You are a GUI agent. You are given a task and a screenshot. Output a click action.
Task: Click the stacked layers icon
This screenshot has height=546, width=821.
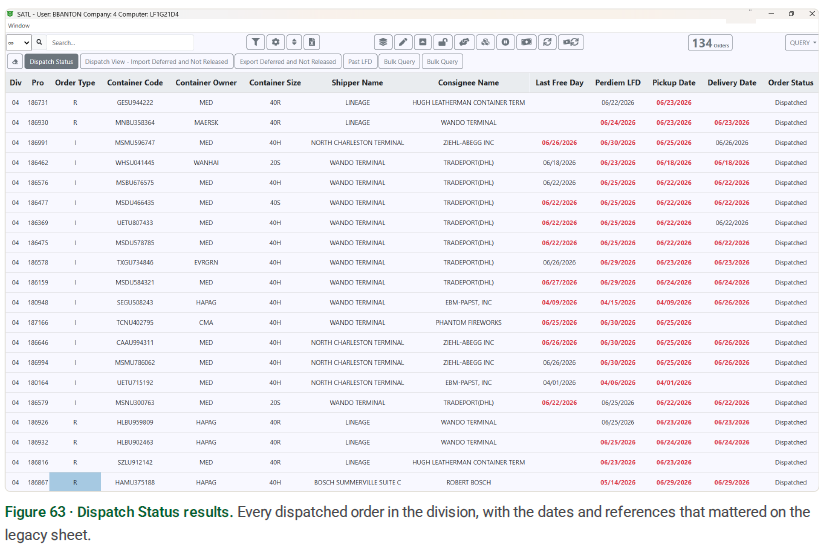click(x=383, y=42)
